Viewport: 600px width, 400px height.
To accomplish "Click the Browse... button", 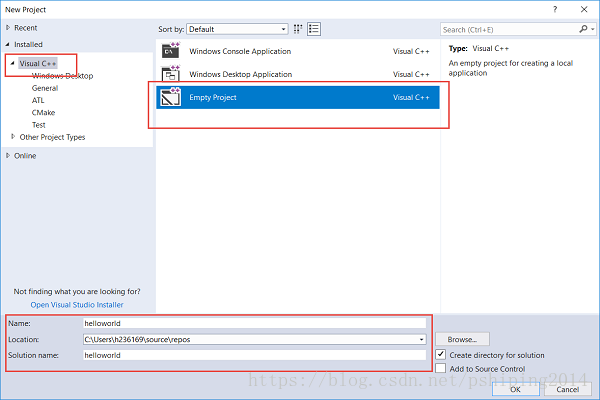I will [462, 339].
